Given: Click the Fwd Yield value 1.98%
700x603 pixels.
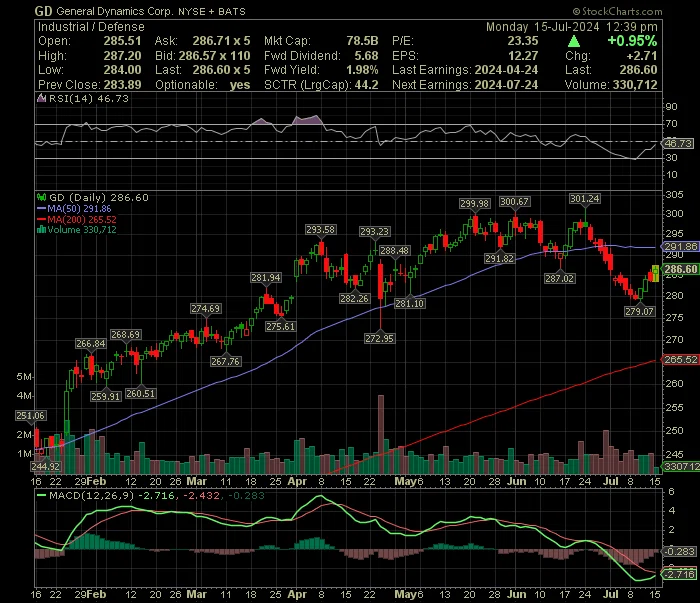Looking at the screenshot, I should click(362, 70).
